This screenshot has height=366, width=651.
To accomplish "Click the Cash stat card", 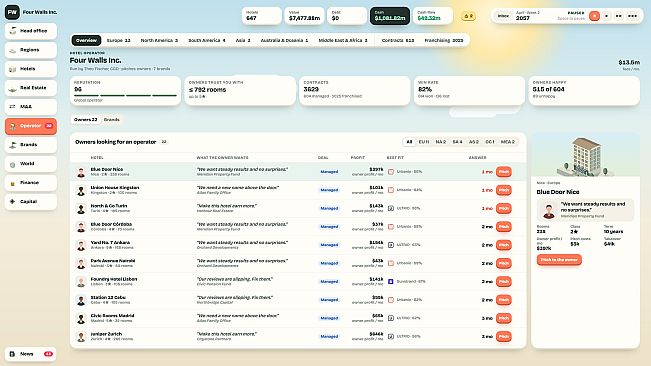I will [390, 16].
